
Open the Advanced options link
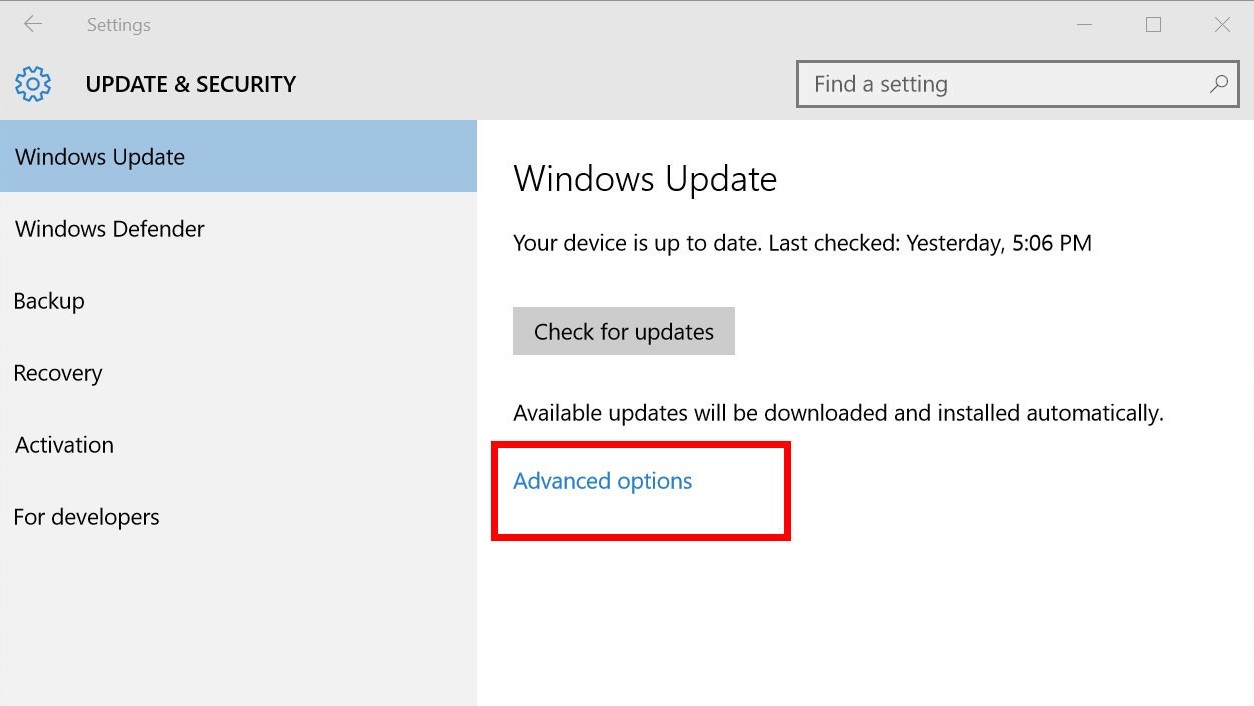[x=602, y=481]
